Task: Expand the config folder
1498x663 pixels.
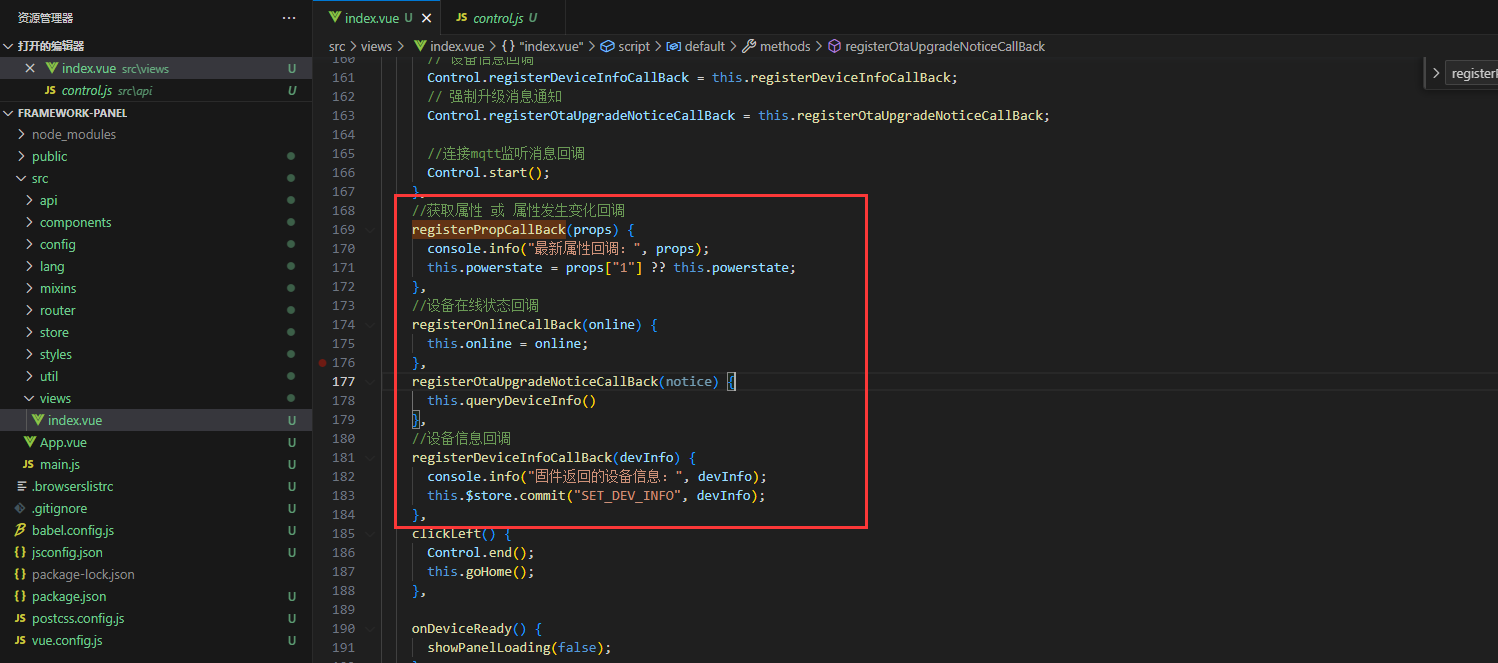Action: (x=30, y=244)
